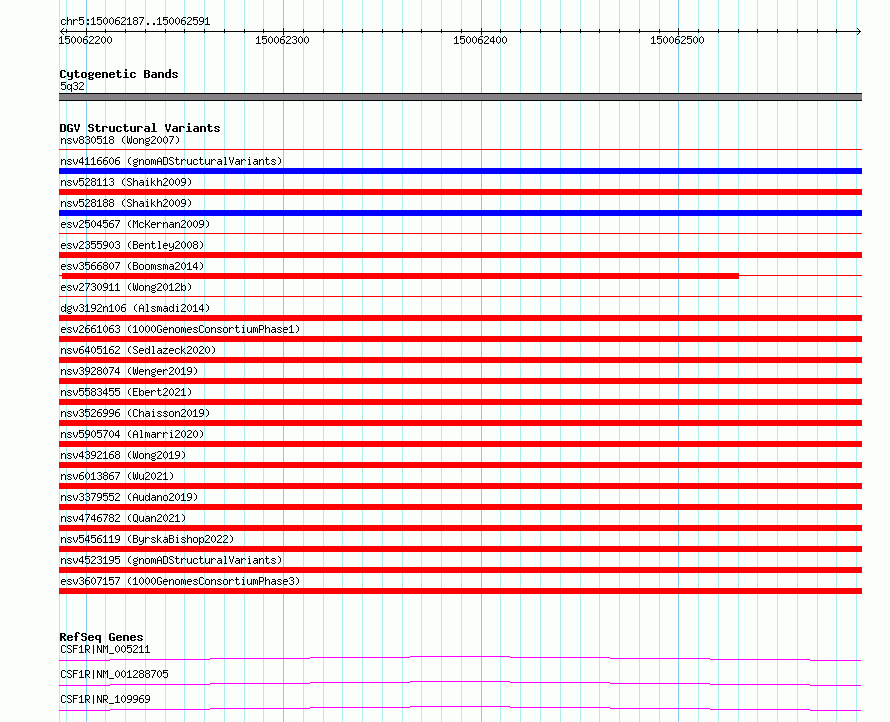Click the red bar under nsv5456119
The width and height of the screenshot is (890, 722).
[x=460, y=549]
